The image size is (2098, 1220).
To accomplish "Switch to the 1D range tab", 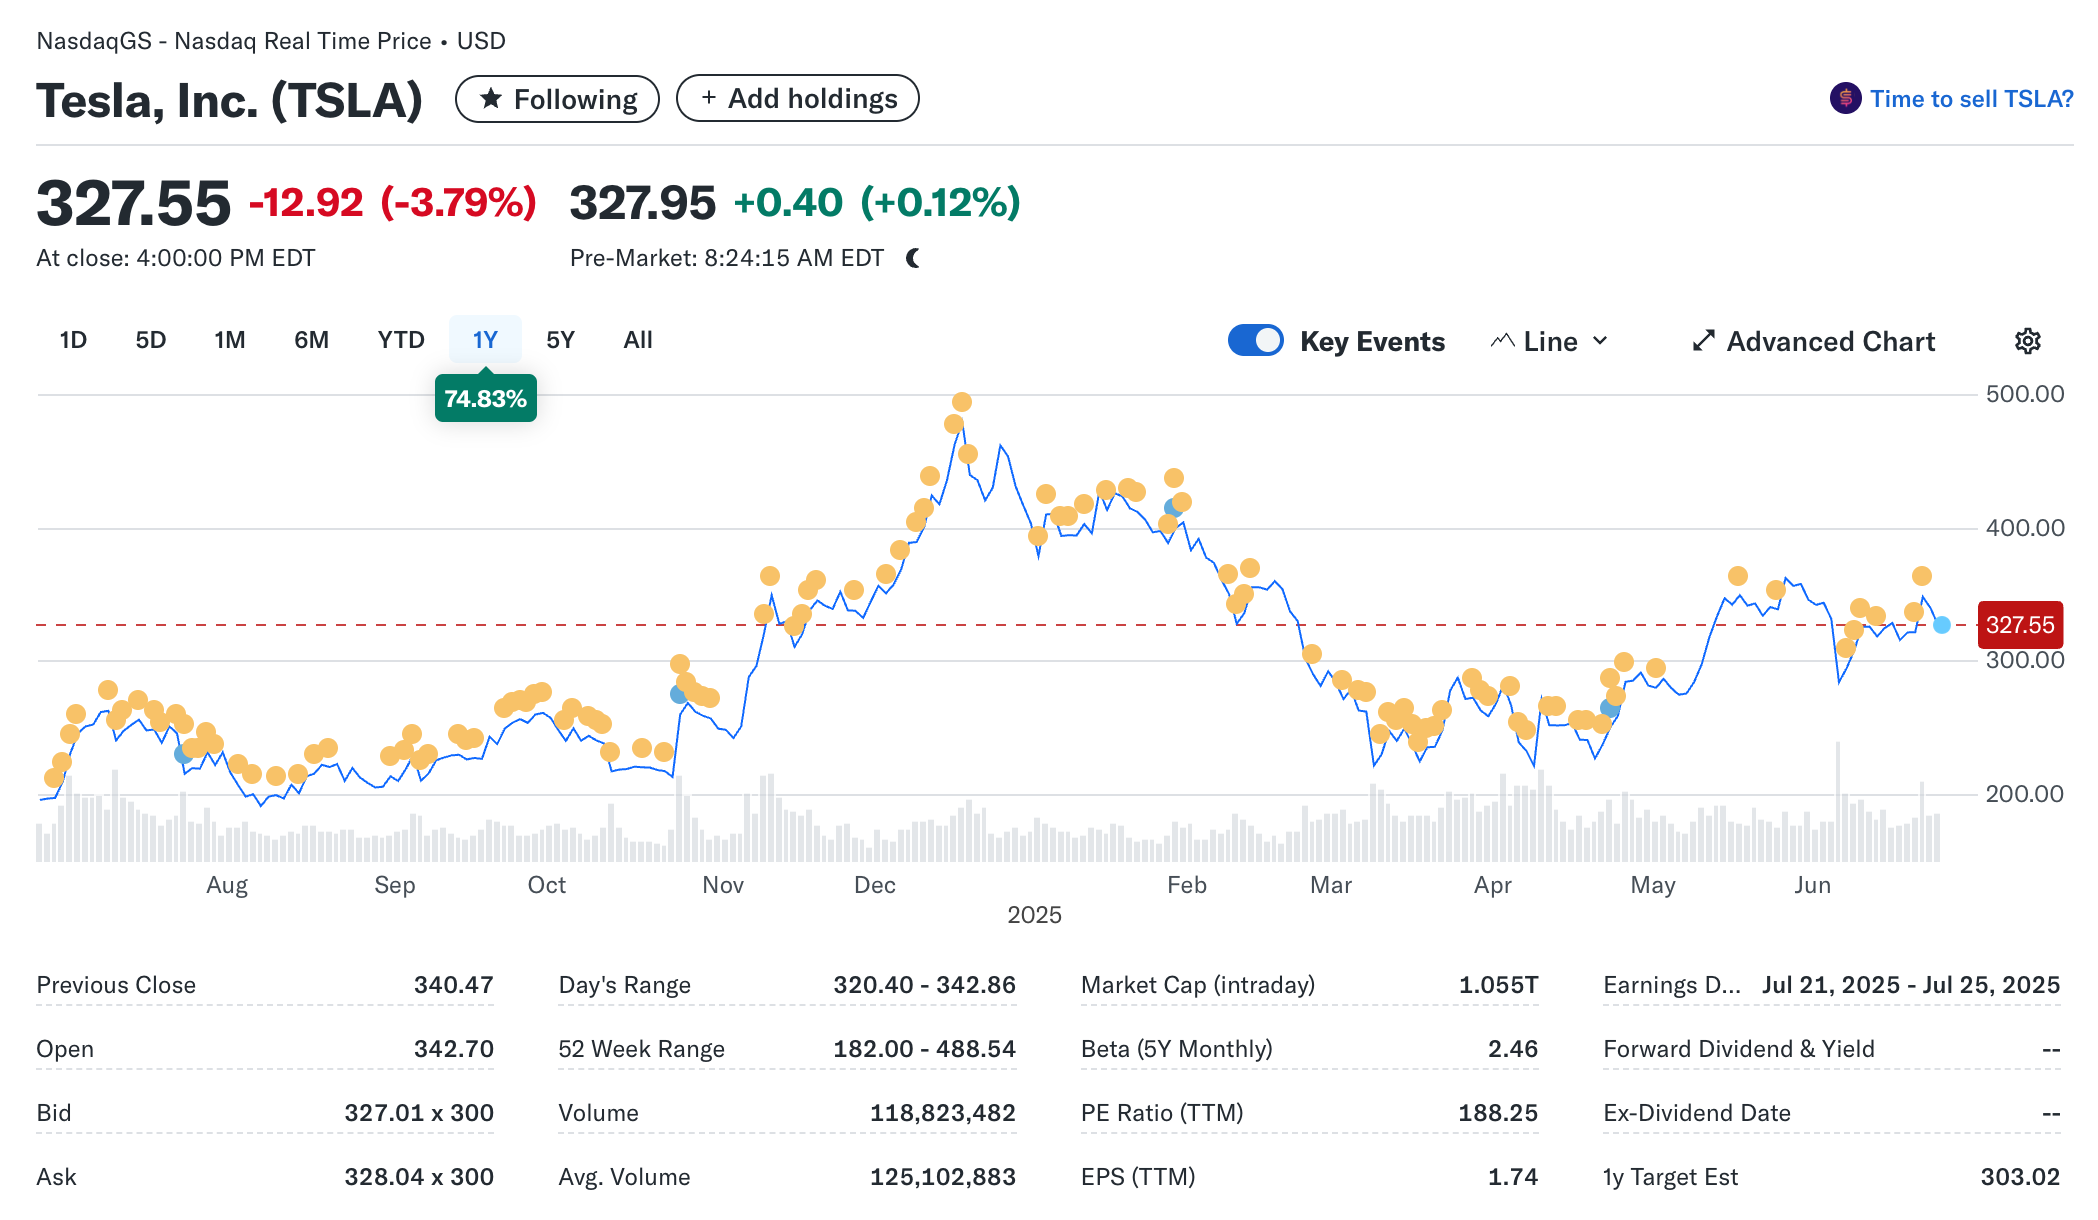I will (x=73, y=340).
